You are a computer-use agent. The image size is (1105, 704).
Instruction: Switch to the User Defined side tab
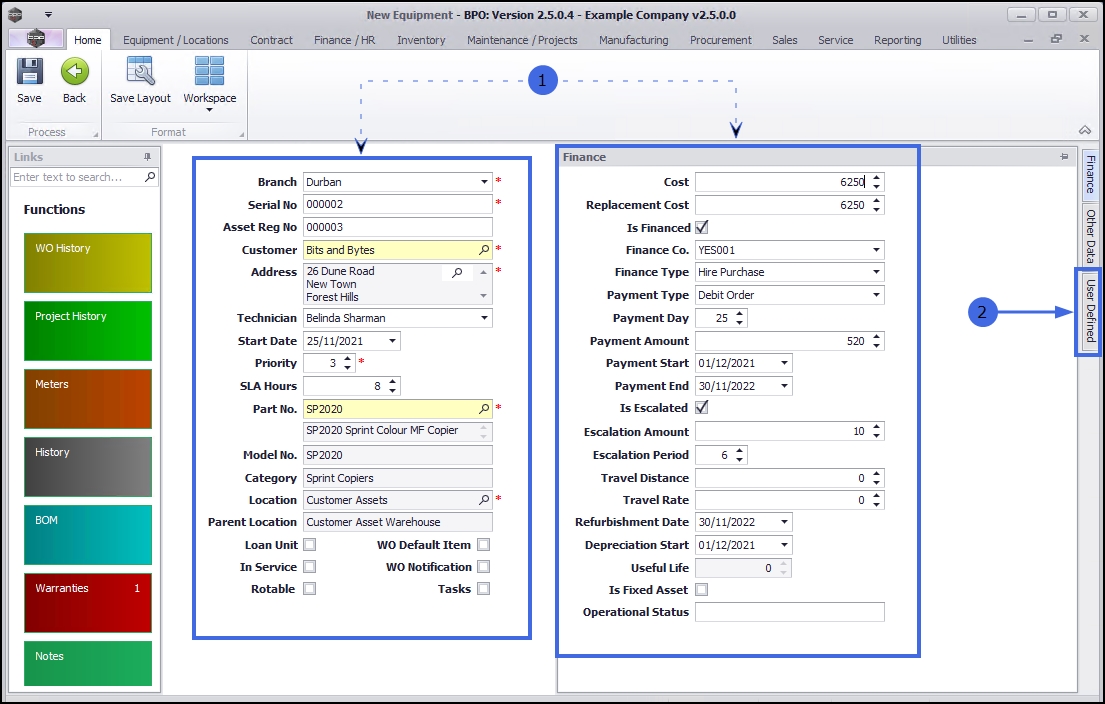tap(1090, 311)
